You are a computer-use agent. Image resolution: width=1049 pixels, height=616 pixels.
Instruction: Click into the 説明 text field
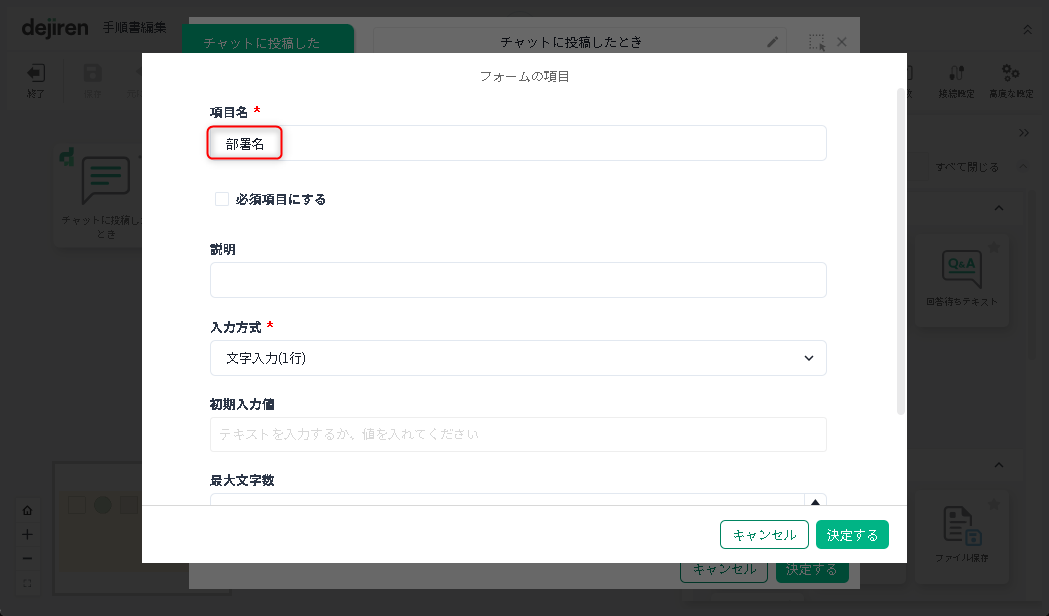(x=518, y=280)
